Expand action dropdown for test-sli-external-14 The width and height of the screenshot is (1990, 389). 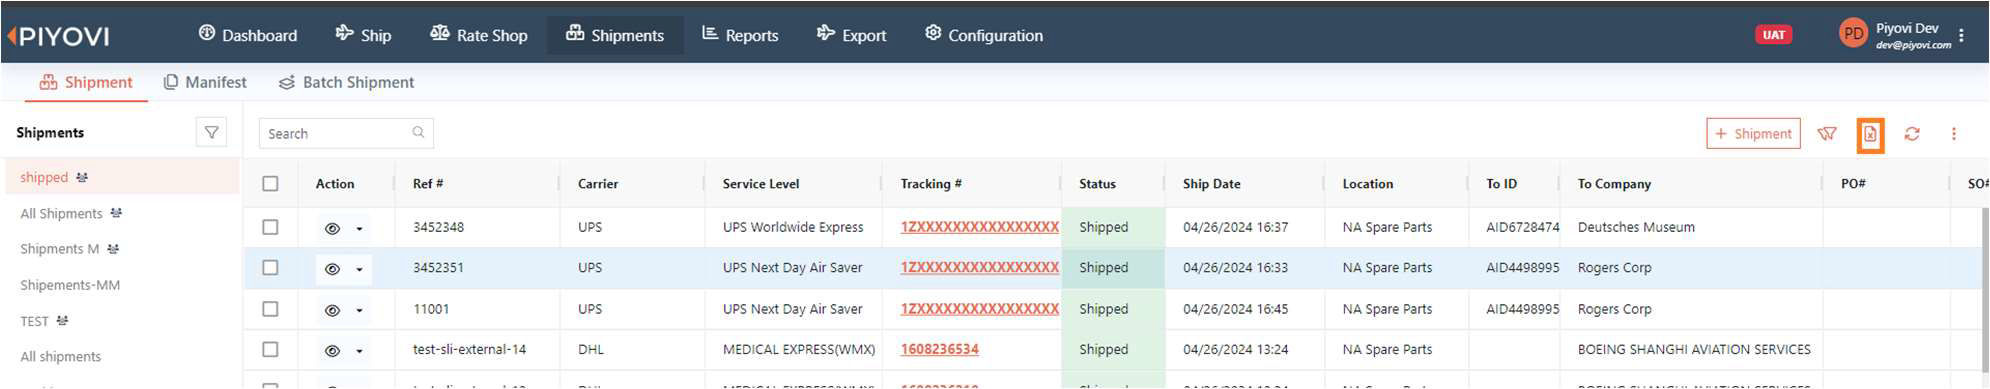point(359,351)
